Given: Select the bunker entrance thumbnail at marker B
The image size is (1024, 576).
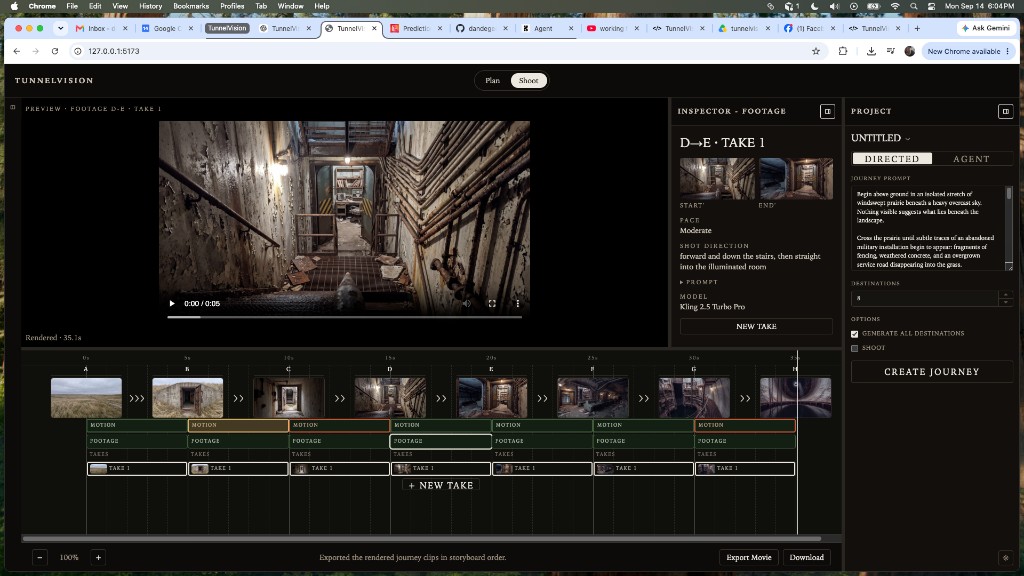Looking at the screenshot, I should click(187, 398).
